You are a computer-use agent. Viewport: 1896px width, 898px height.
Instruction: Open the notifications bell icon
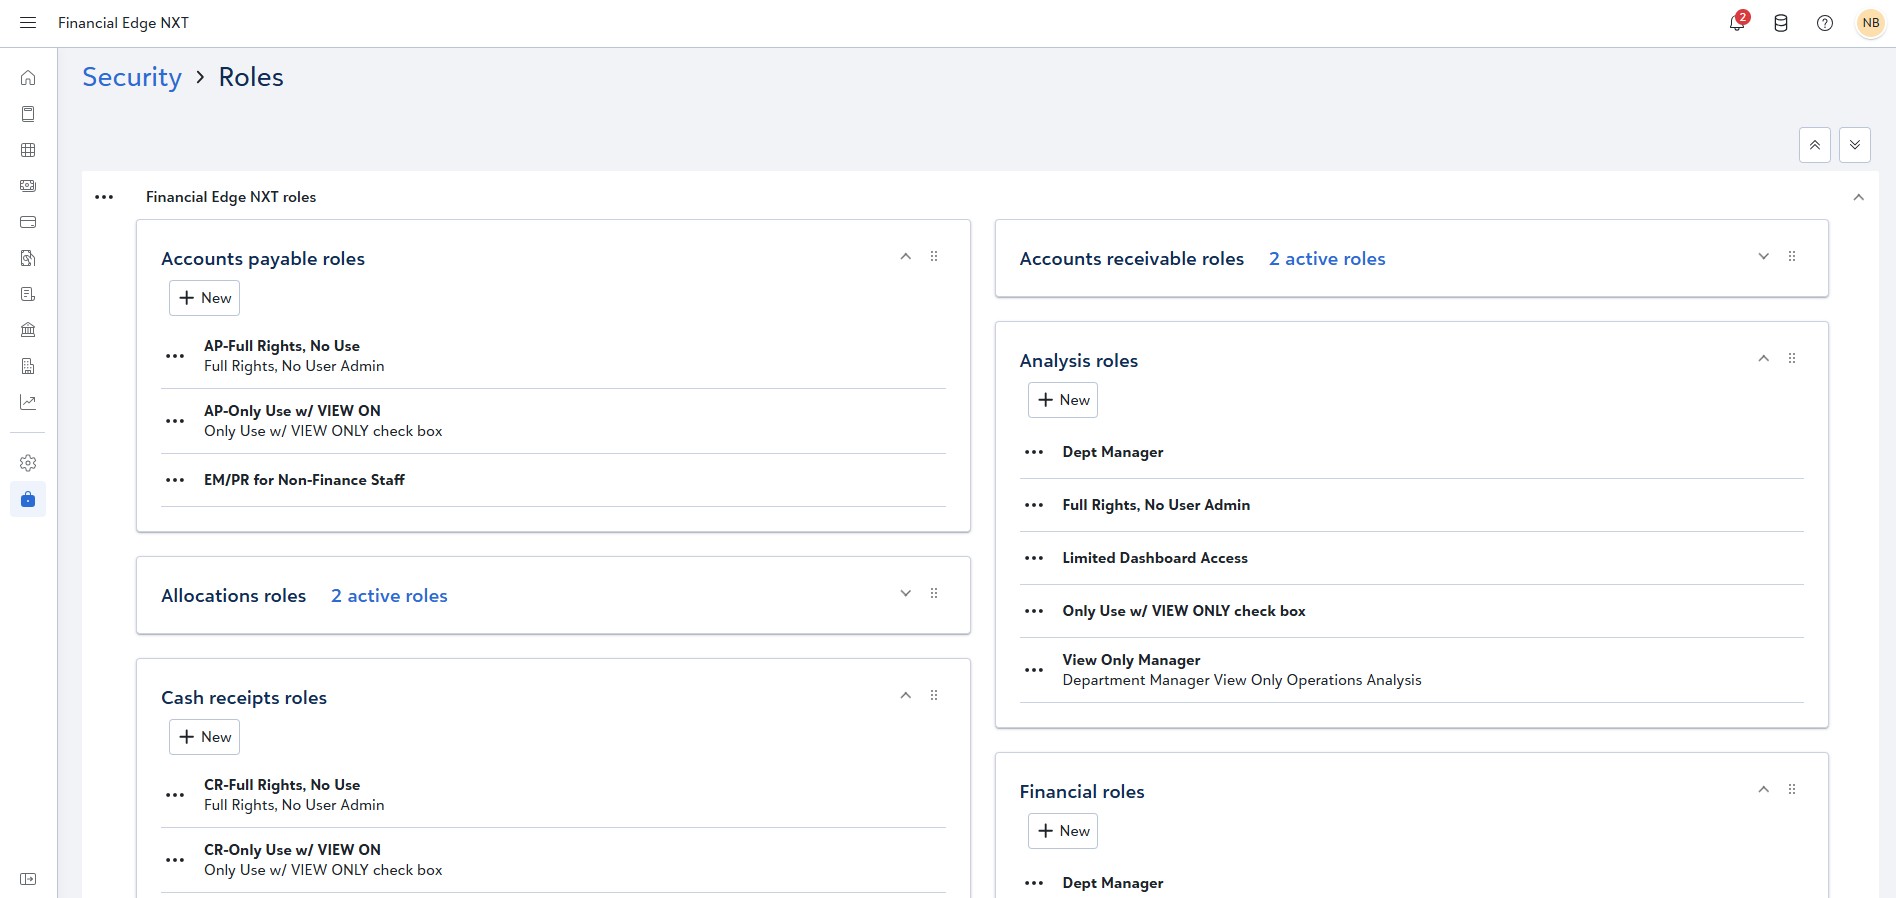pos(1737,23)
